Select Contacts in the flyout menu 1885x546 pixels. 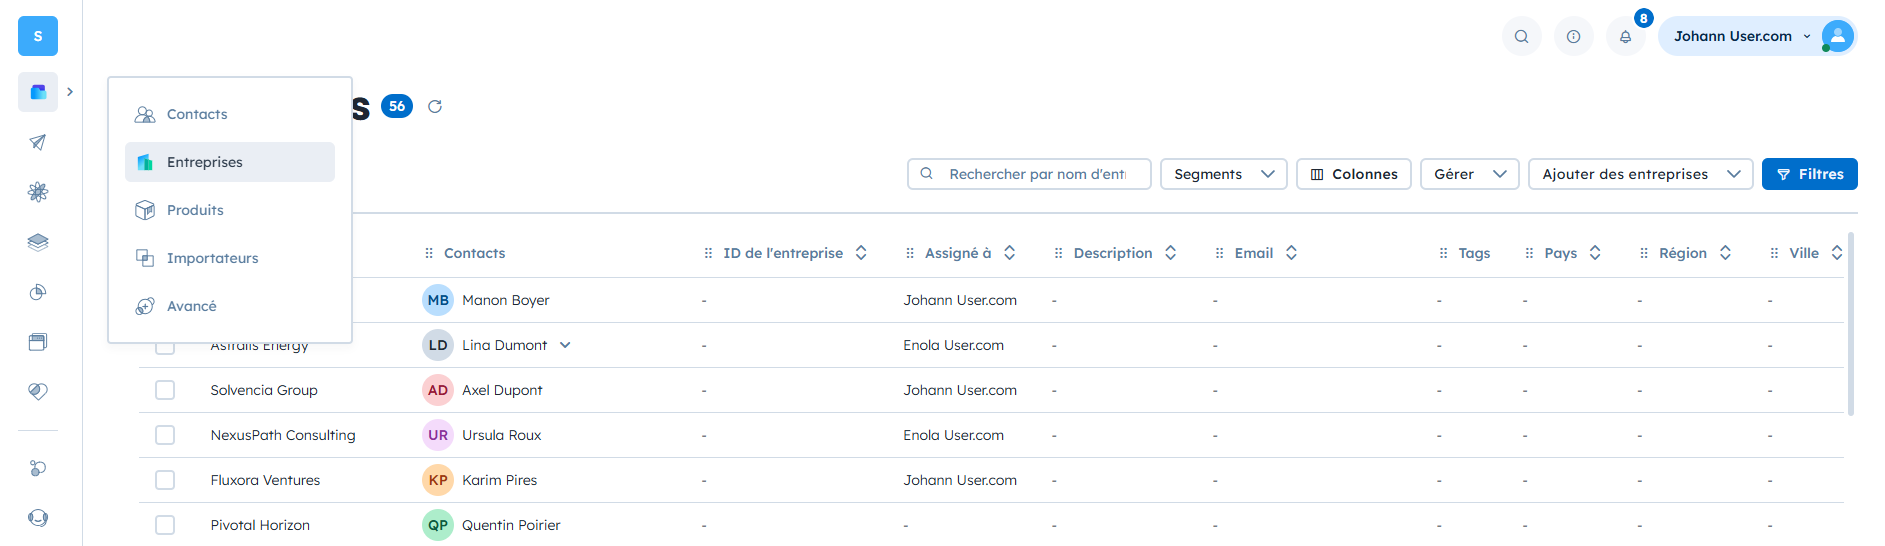pyautogui.click(x=197, y=114)
